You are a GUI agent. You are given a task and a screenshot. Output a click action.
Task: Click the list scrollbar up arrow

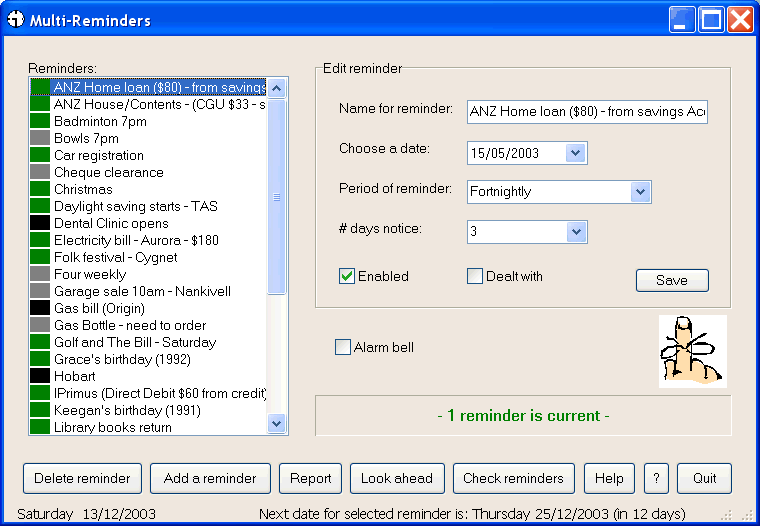coord(277,88)
